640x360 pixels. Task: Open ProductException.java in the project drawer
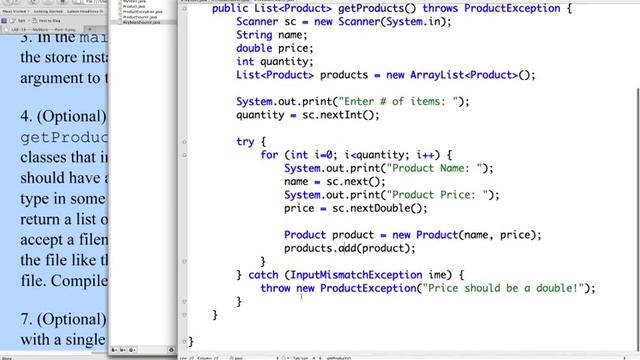(x=142, y=12)
